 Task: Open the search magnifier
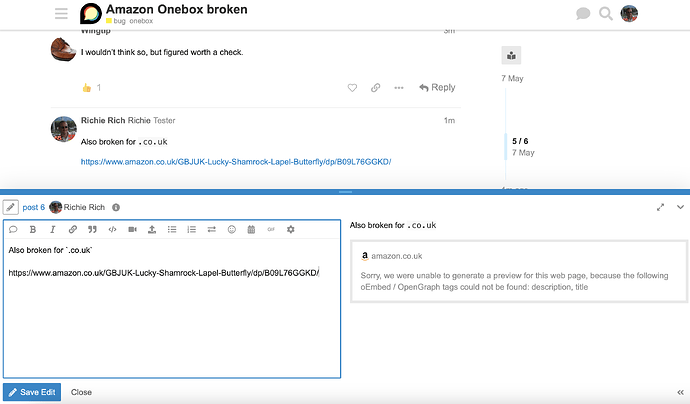coord(606,14)
